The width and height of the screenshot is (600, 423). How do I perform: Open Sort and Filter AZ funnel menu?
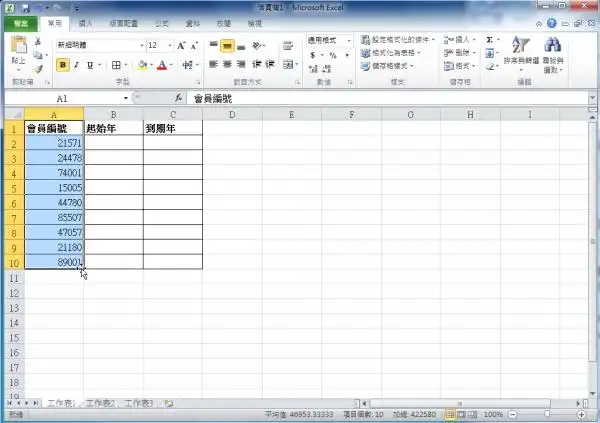(x=521, y=54)
